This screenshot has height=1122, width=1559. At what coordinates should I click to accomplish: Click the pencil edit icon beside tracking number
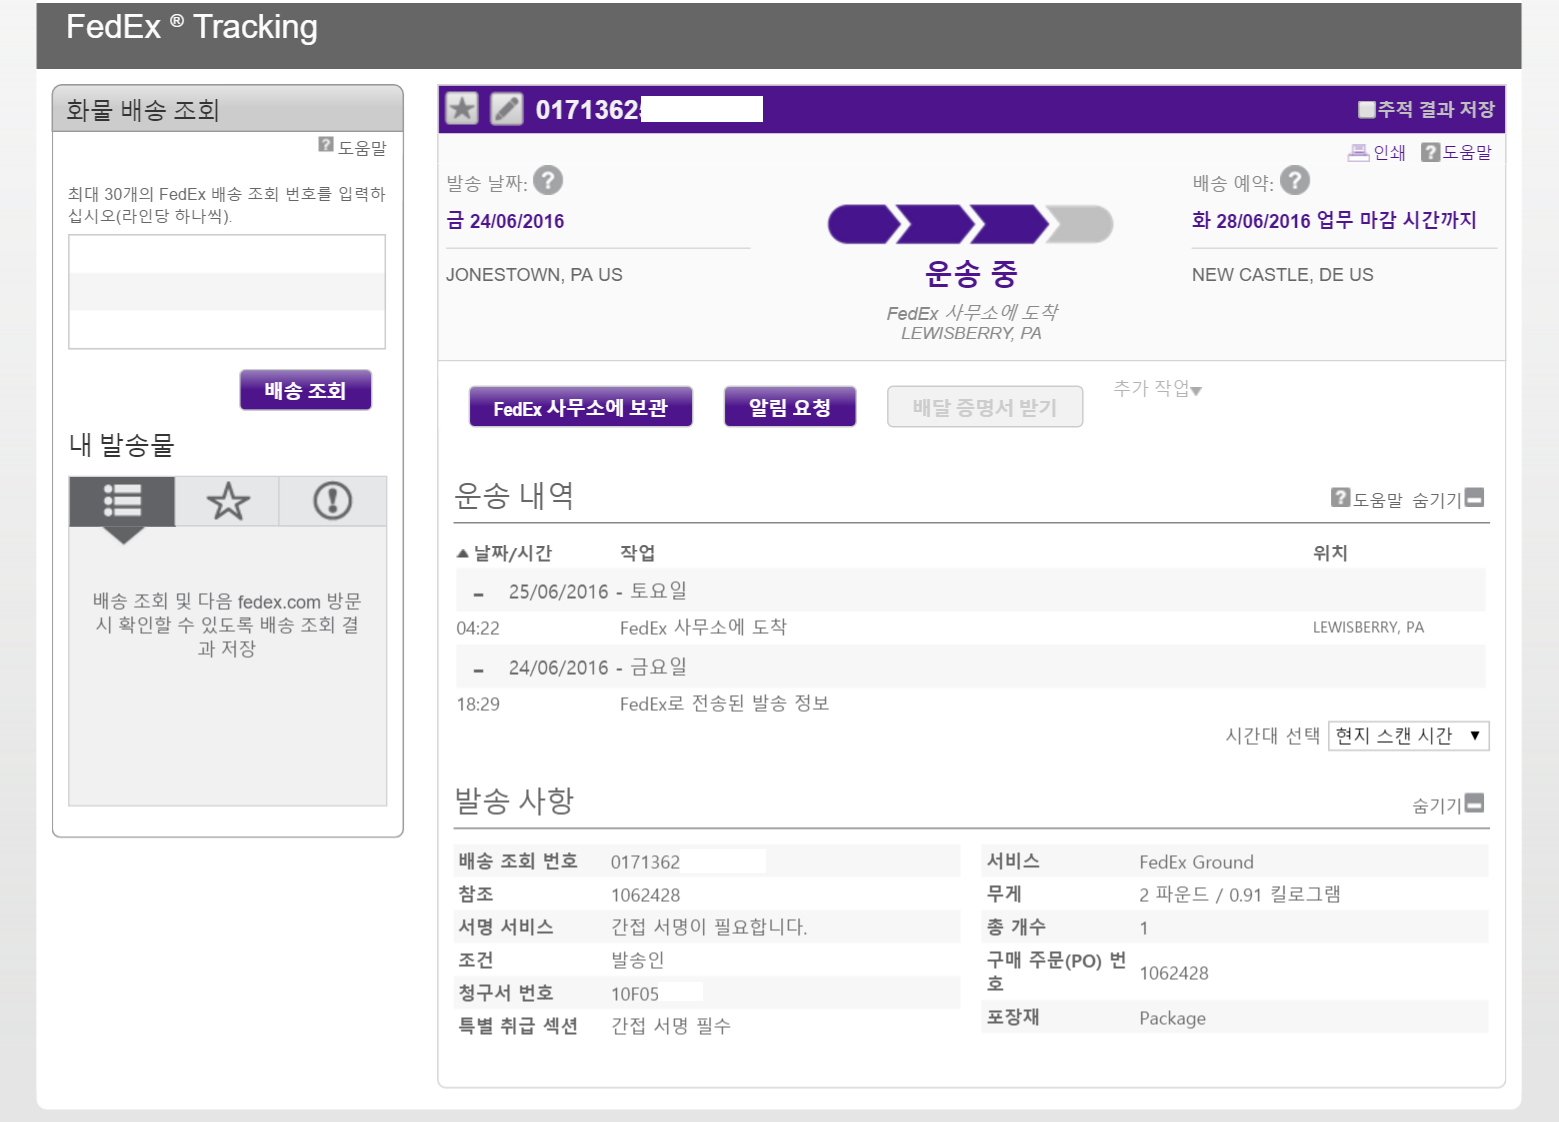507,108
